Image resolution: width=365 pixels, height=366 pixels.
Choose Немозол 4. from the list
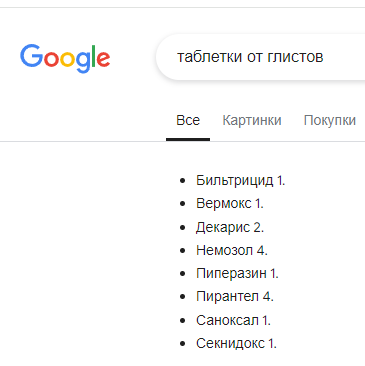click(232, 250)
